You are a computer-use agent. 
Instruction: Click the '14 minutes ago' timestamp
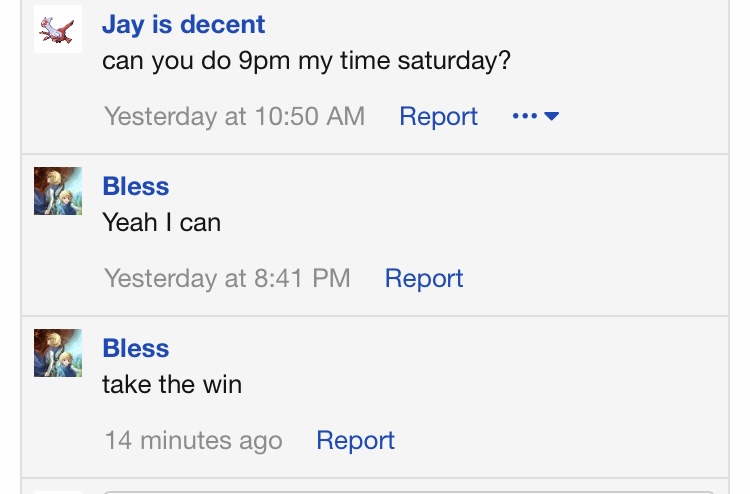click(194, 440)
